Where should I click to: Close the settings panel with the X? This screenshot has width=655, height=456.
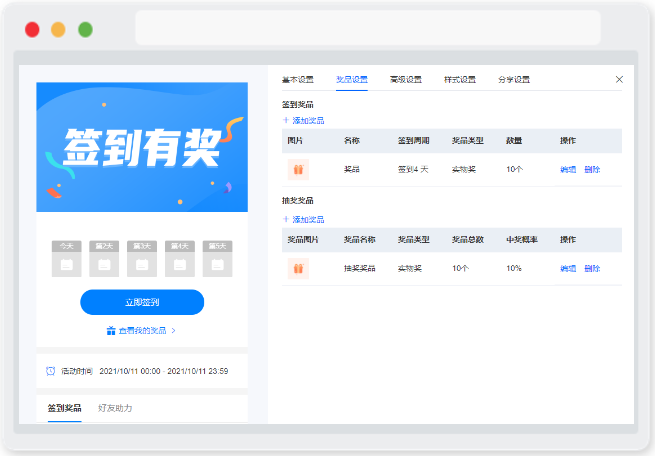619,79
